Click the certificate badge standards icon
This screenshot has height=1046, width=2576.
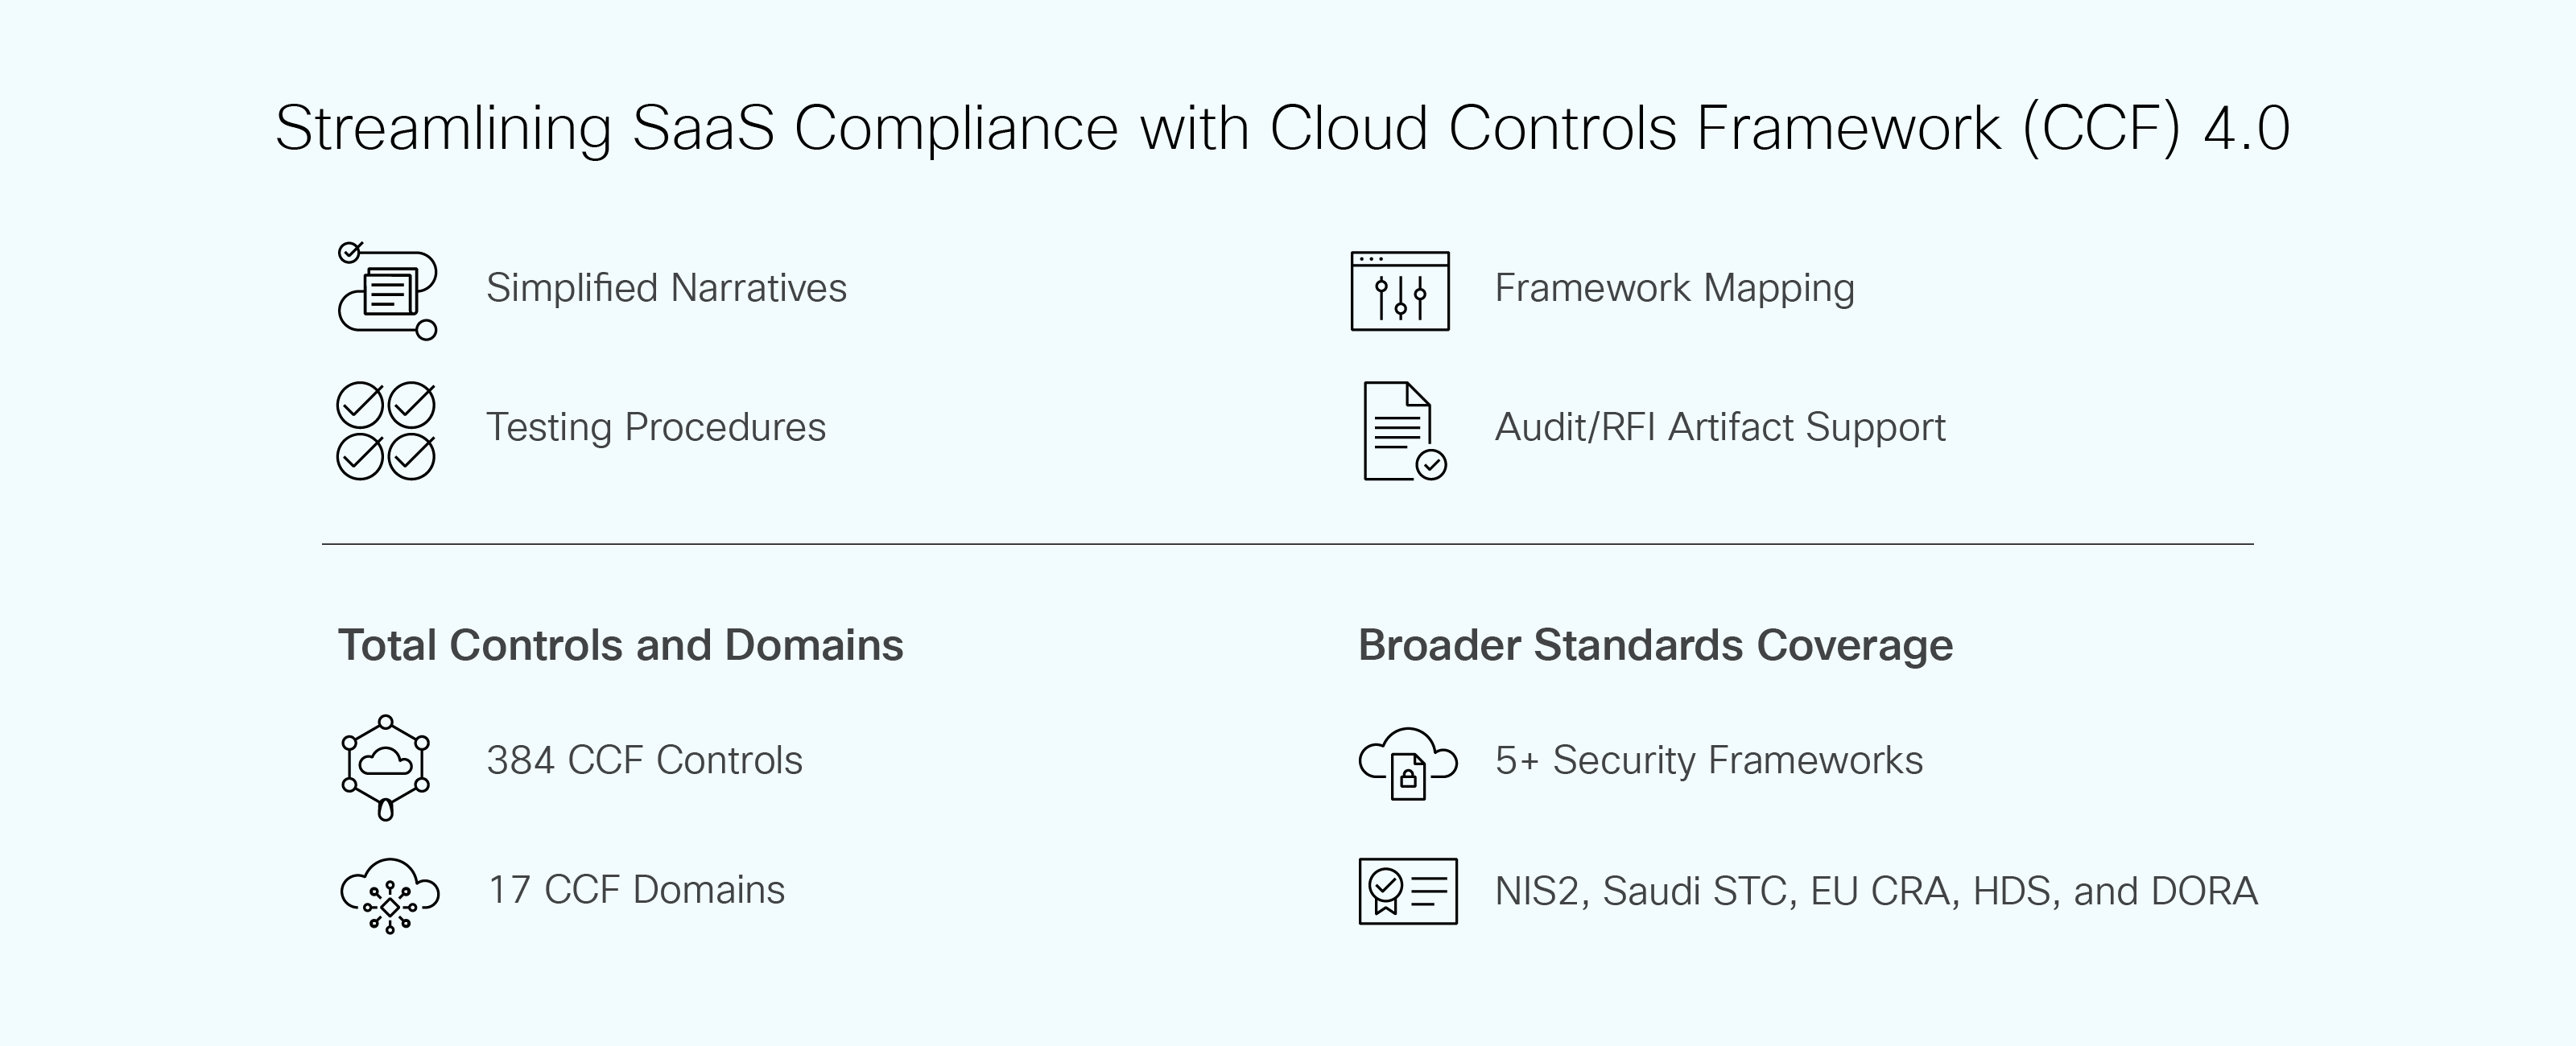coord(1408,891)
